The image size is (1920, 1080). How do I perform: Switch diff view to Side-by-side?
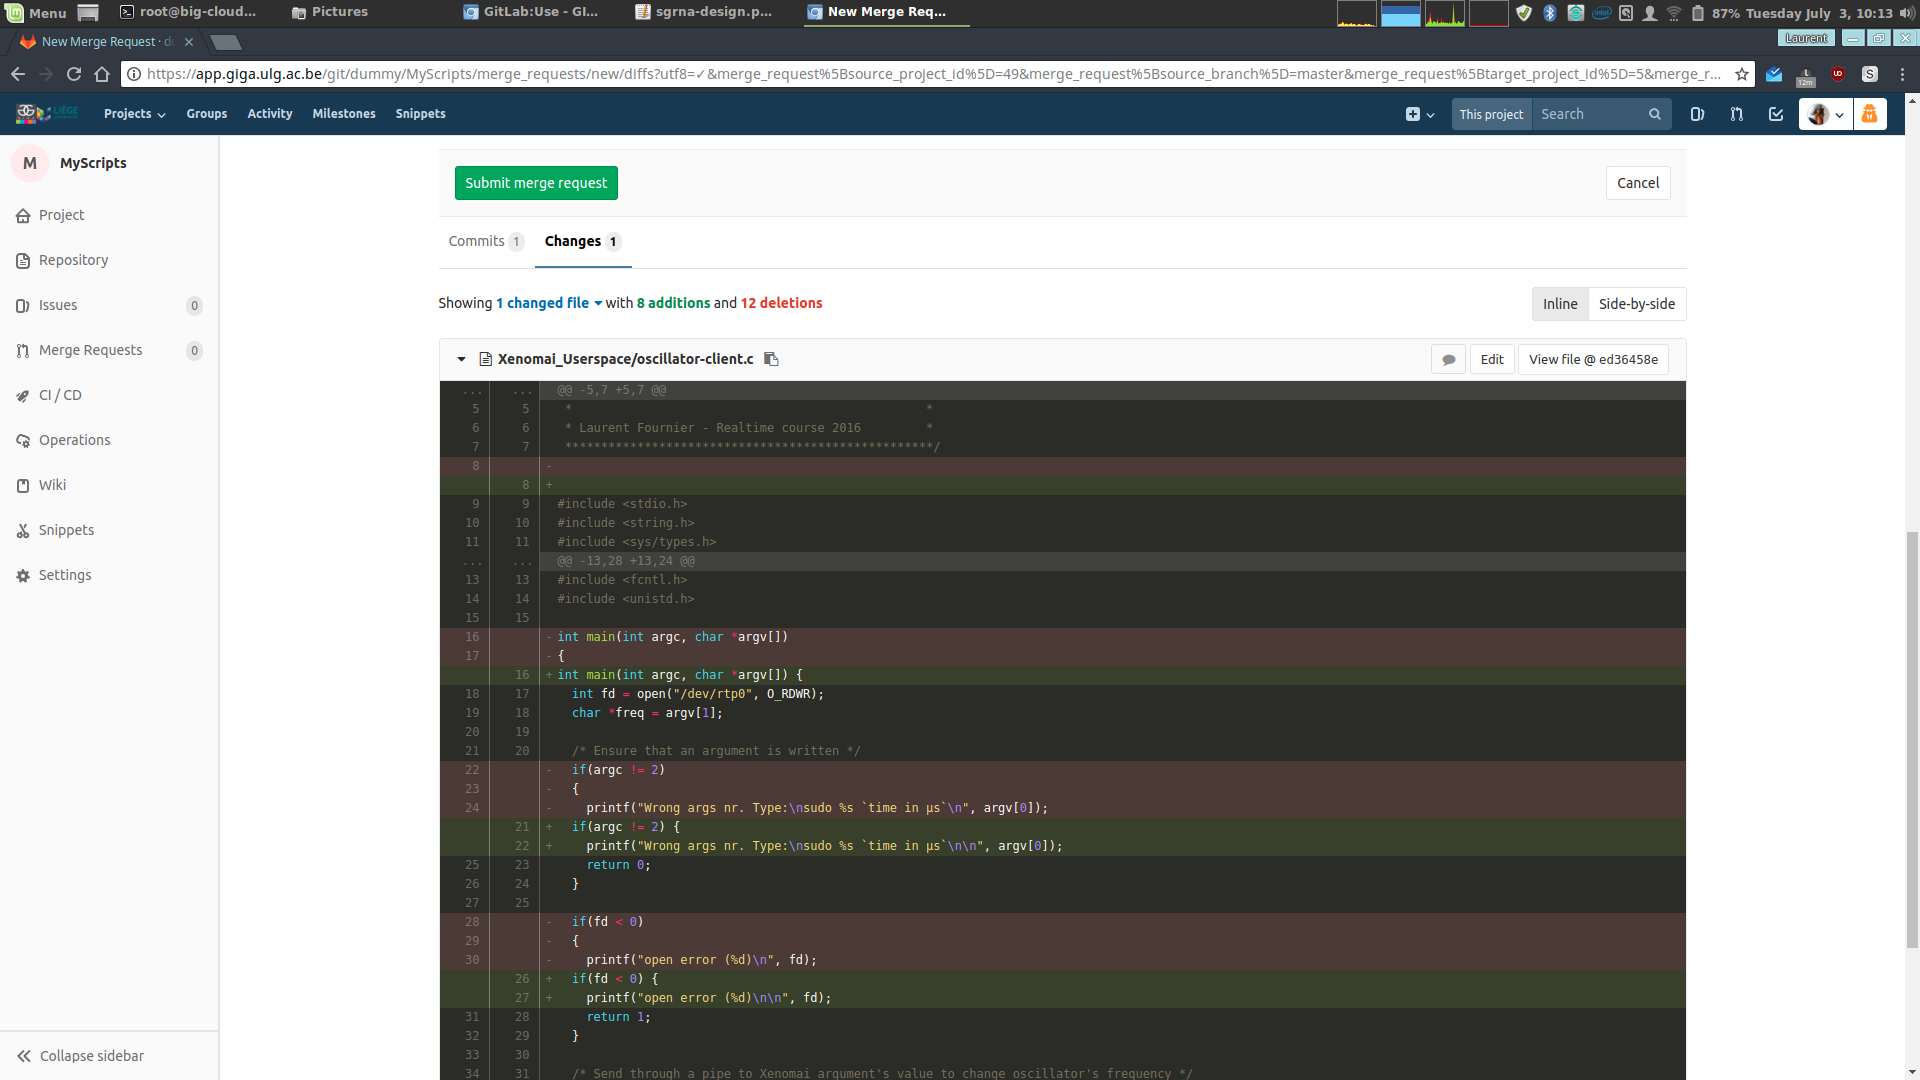(x=1636, y=304)
